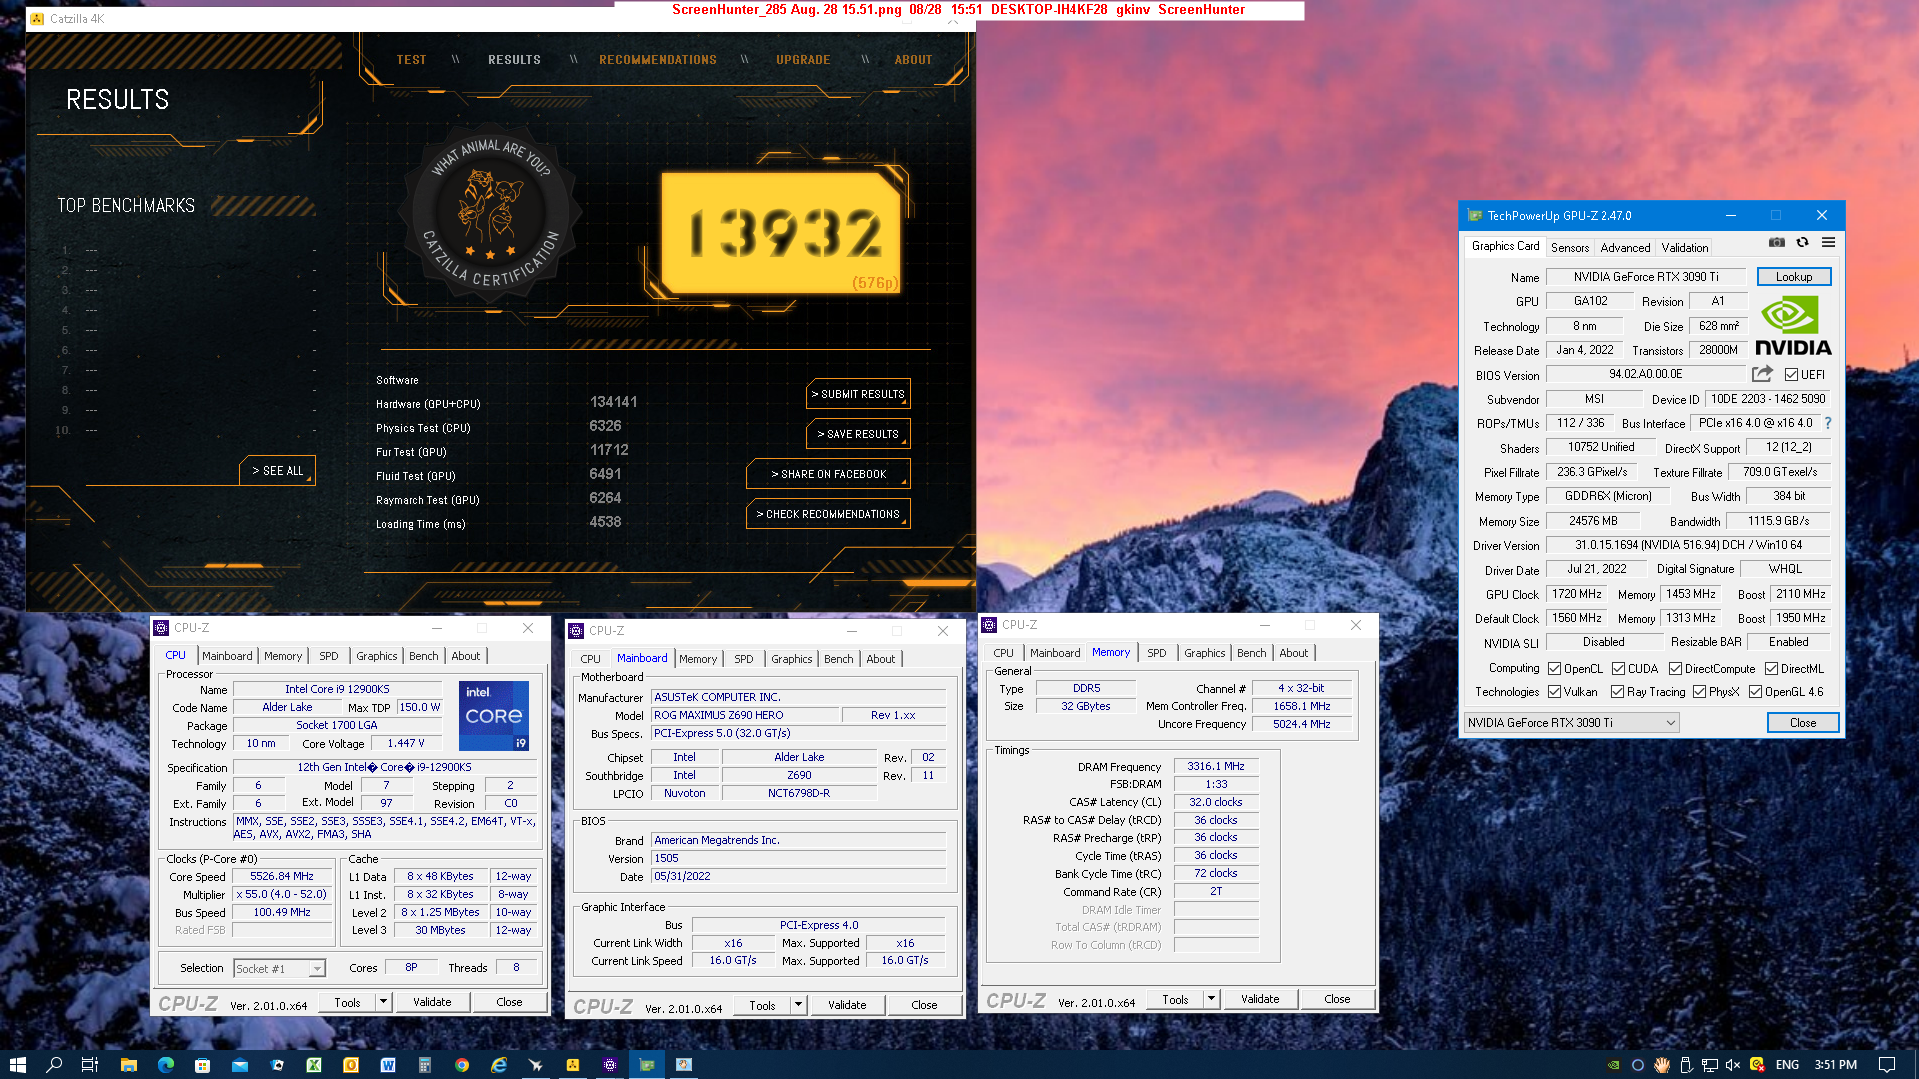Image resolution: width=1919 pixels, height=1079 pixels.
Task: Toggle the PhysX checkbox
Action: [x=1699, y=692]
